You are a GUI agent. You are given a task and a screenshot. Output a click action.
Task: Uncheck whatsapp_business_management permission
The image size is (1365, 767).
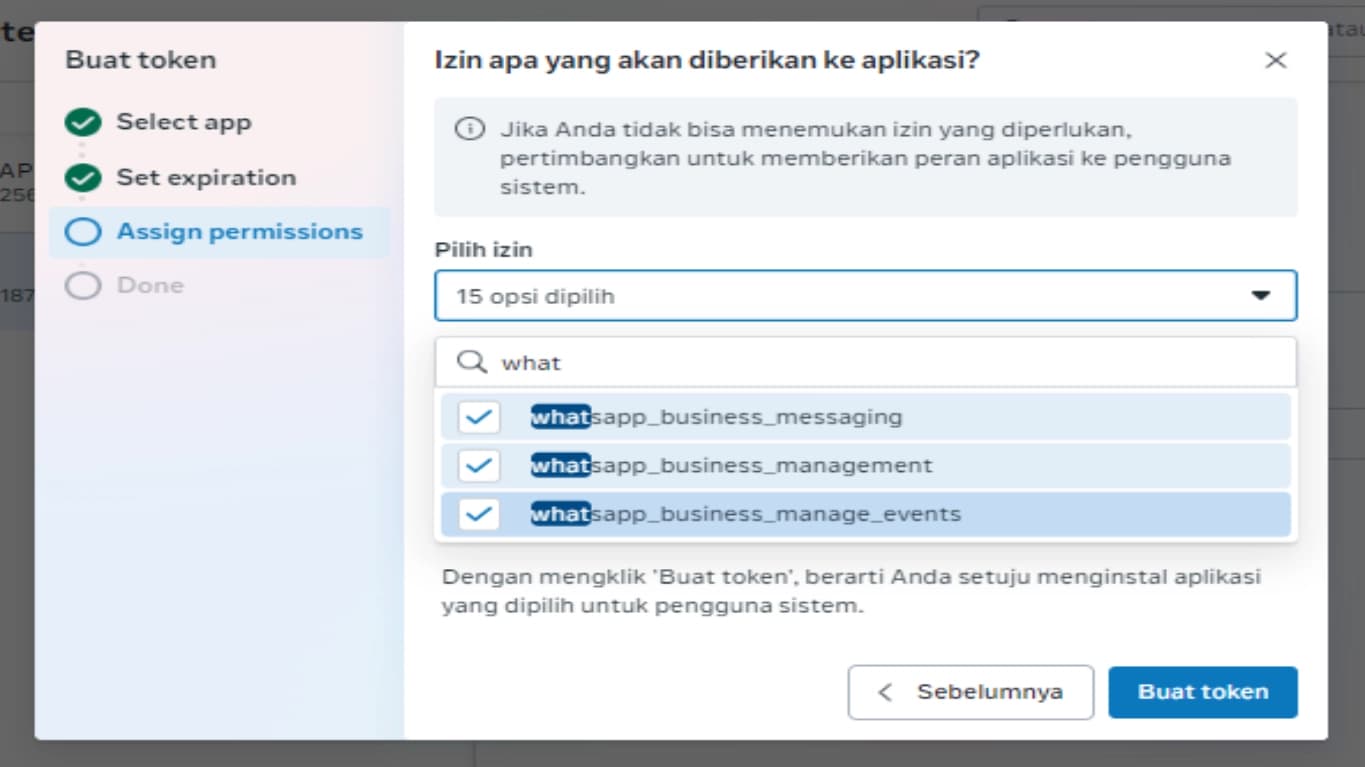478,465
